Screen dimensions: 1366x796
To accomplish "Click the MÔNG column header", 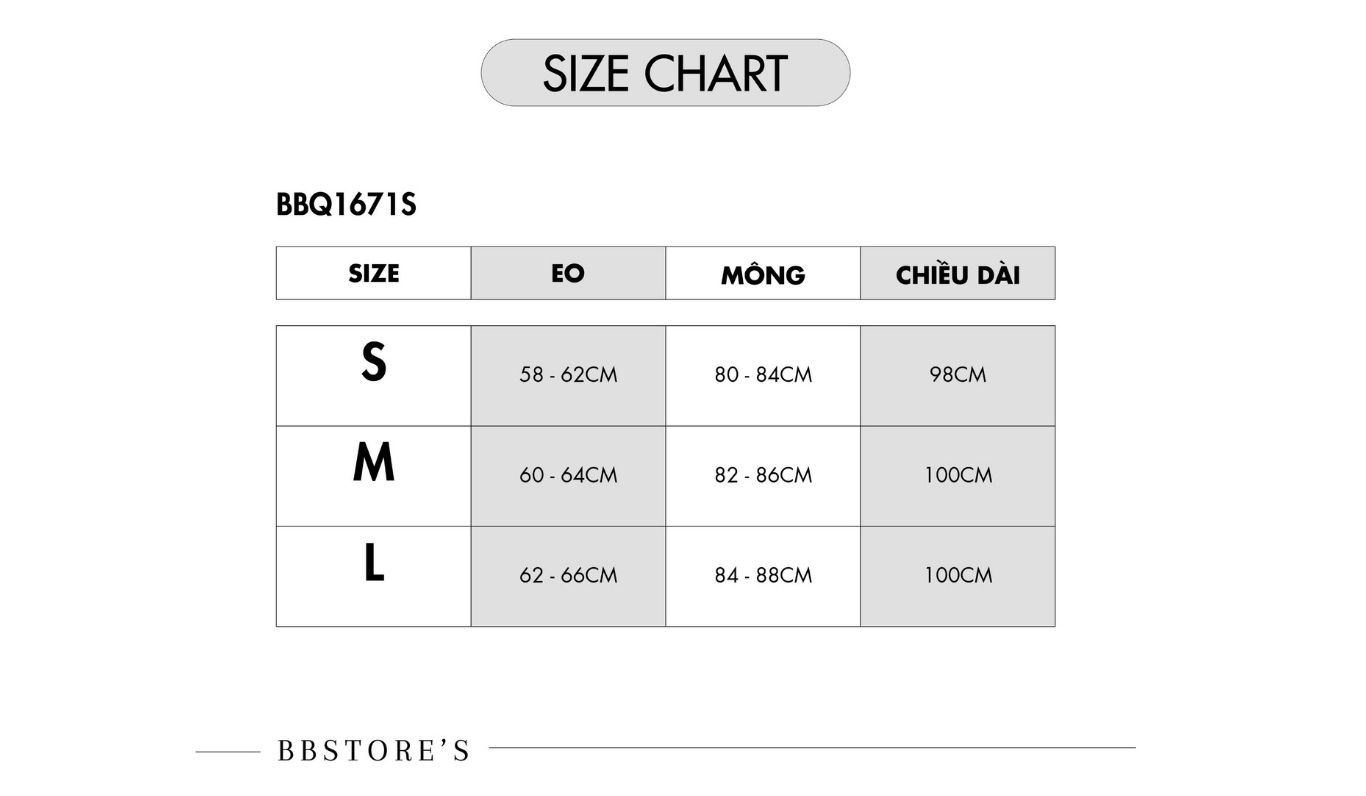I will click(763, 273).
